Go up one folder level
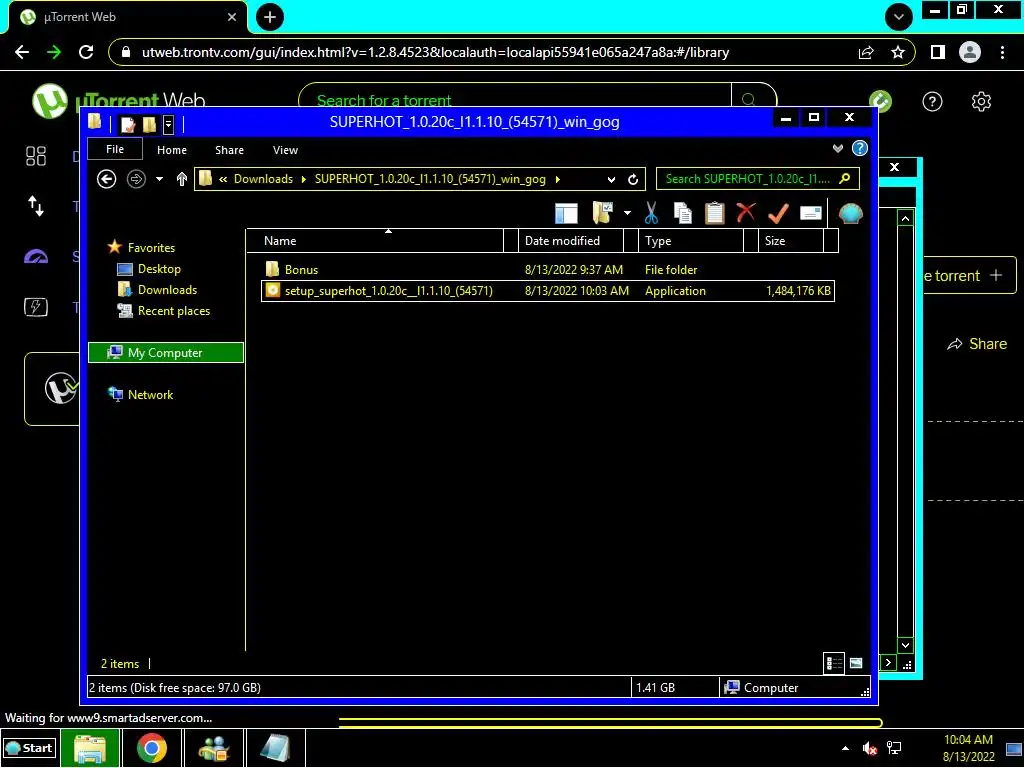The height and width of the screenshot is (768, 1024). pyautogui.click(x=182, y=179)
